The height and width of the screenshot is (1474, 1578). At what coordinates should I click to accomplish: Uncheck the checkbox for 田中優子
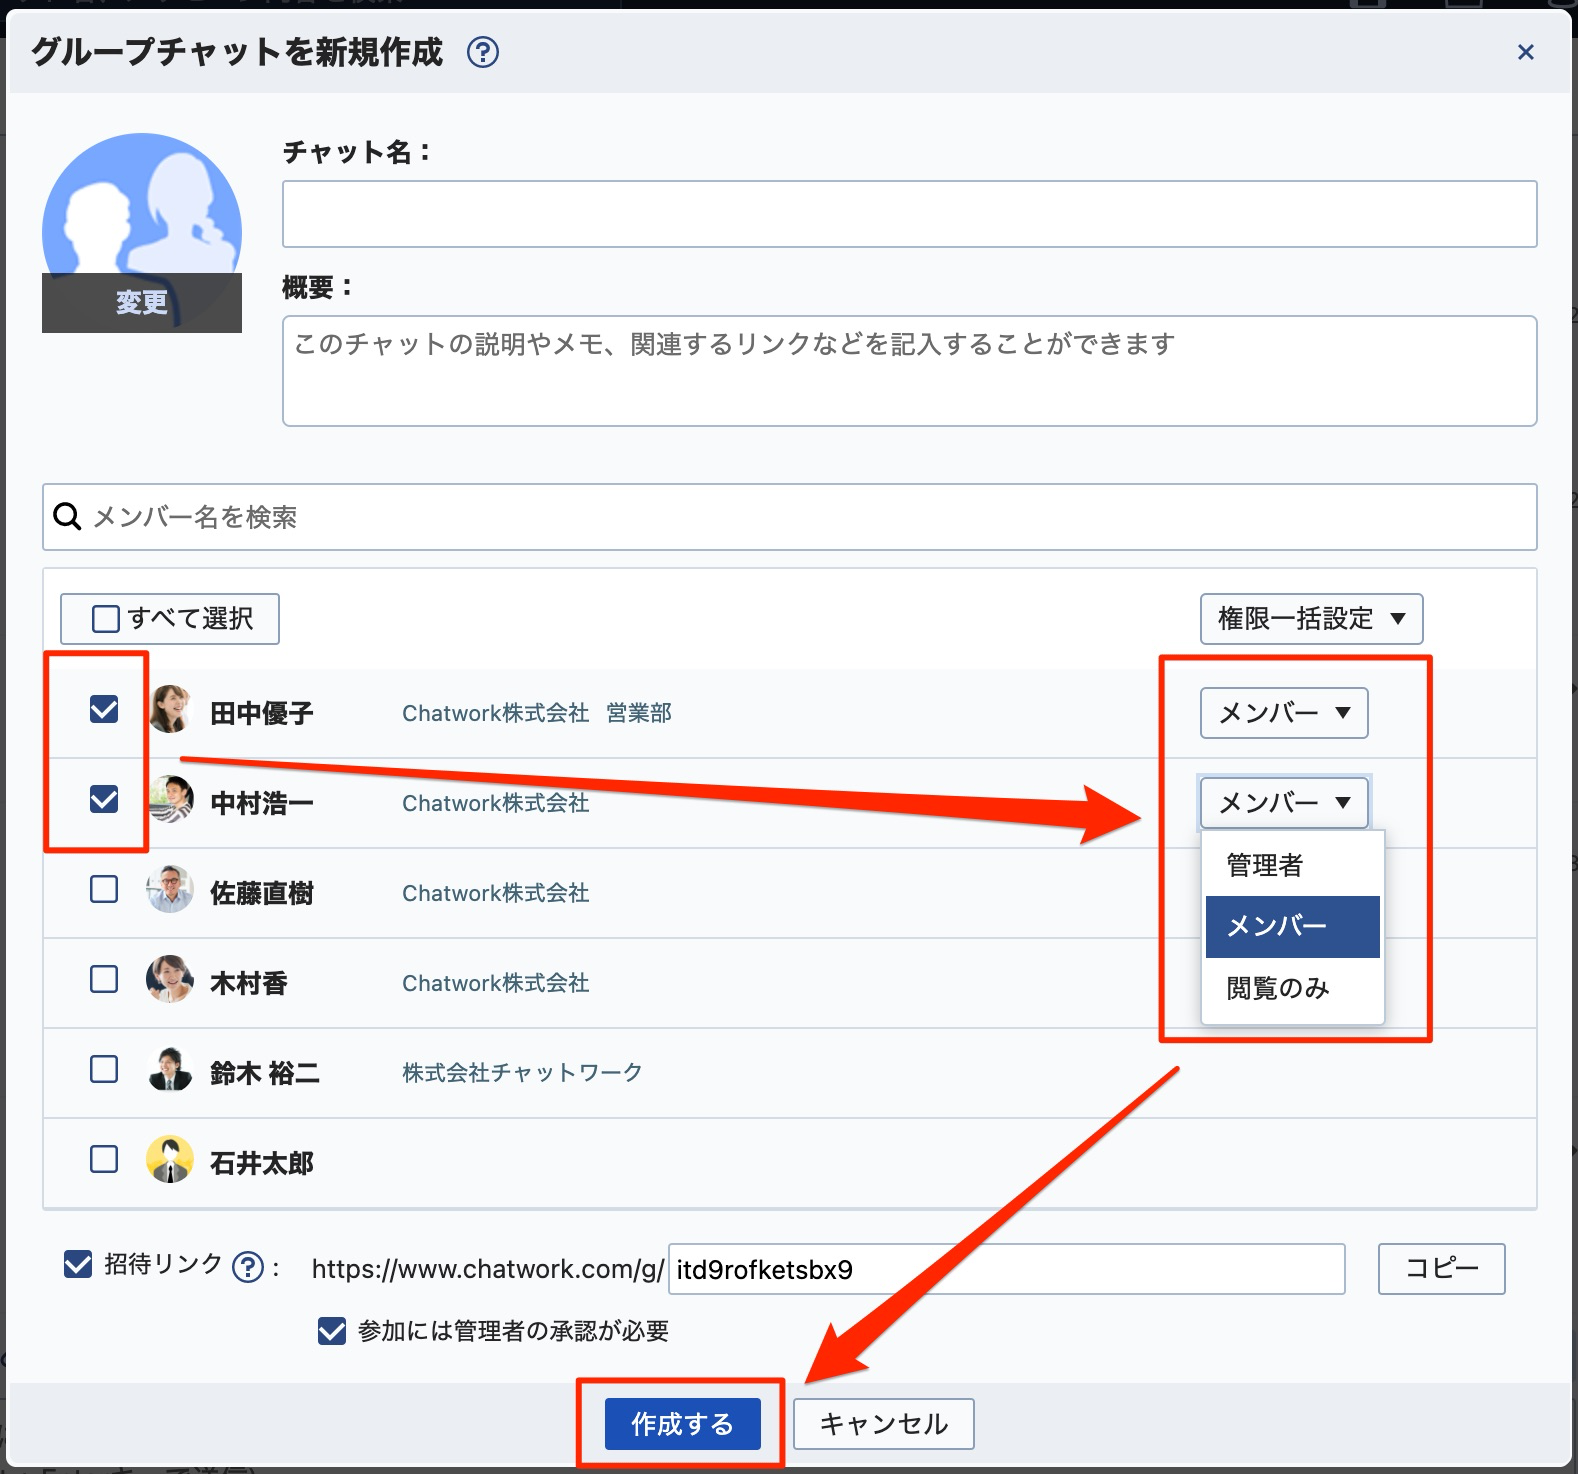[104, 710]
